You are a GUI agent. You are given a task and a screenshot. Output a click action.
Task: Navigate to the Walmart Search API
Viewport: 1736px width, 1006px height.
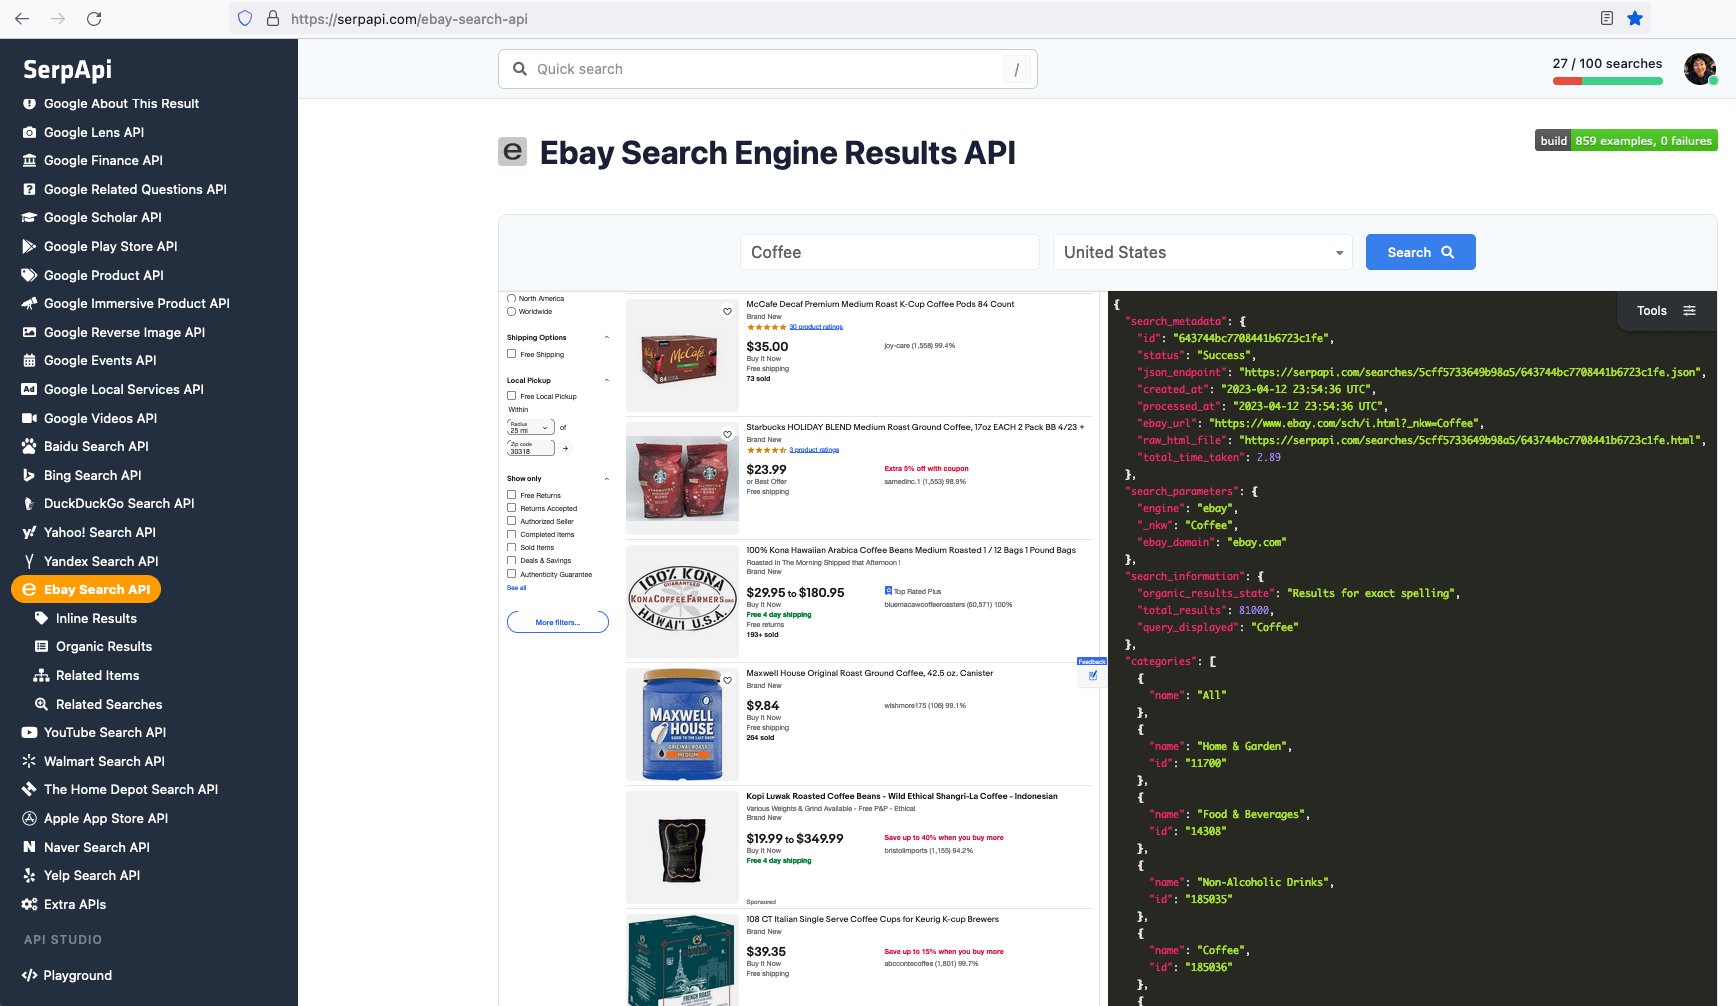[x=103, y=761]
